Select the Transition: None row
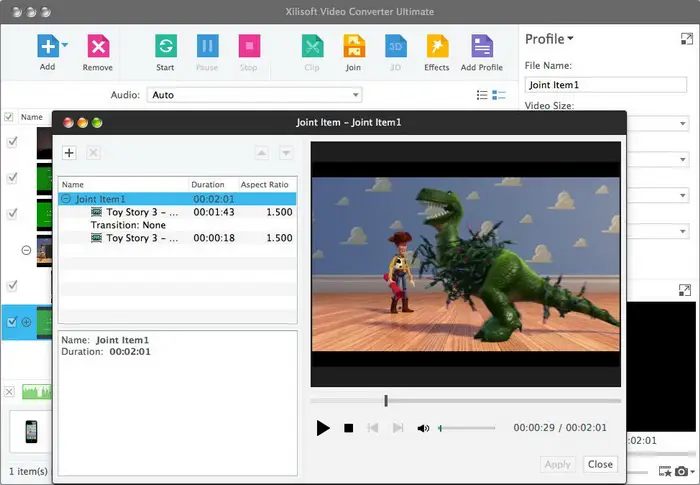The height and width of the screenshot is (485, 700). click(177, 225)
